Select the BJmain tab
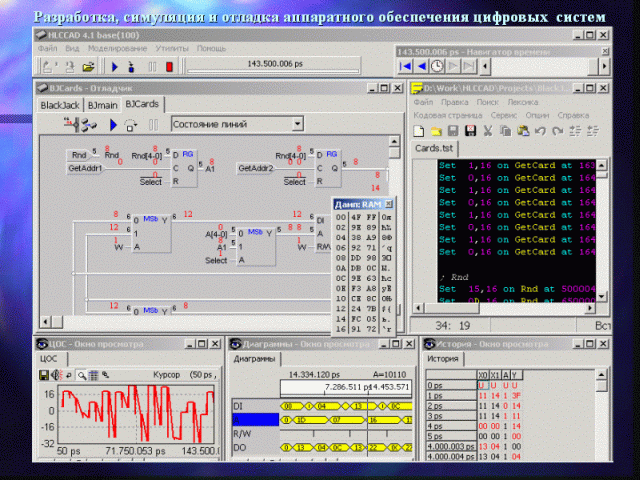This screenshot has width=640, height=480. click(102, 104)
